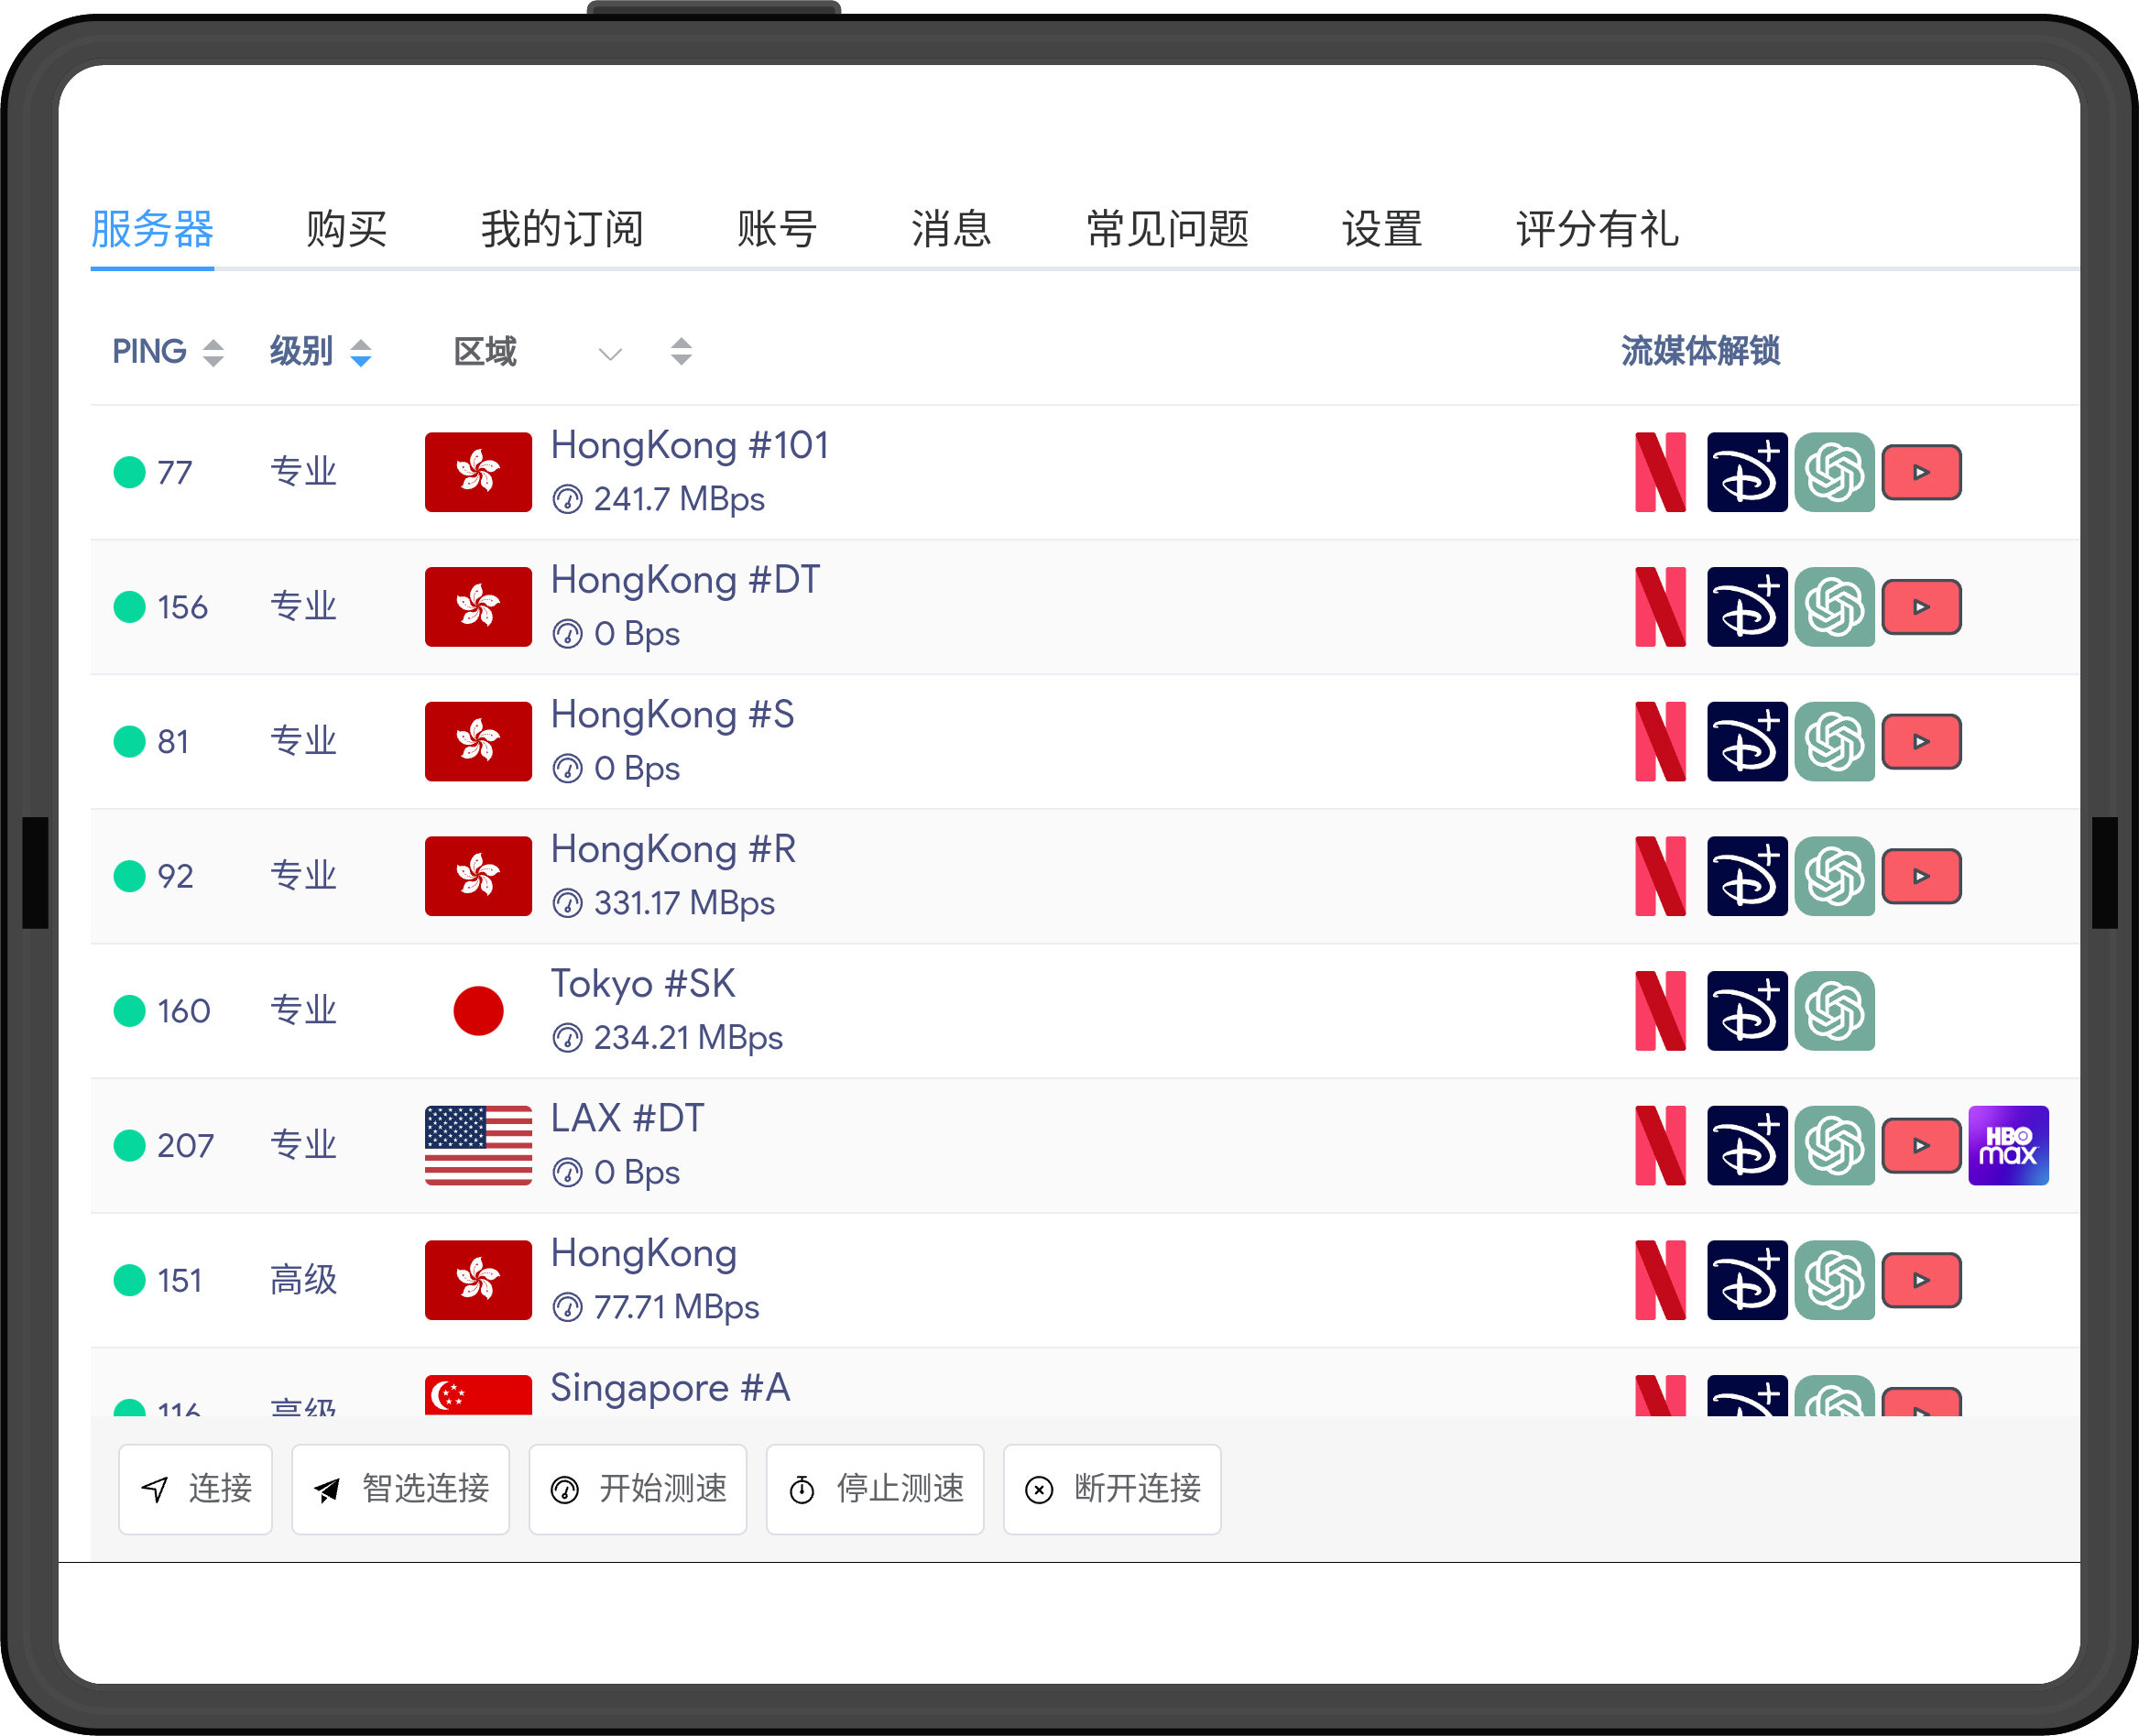This screenshot has height=1736, width=2139.
Task: Click the 断开连接 button
Action: pos(1112,1488)
